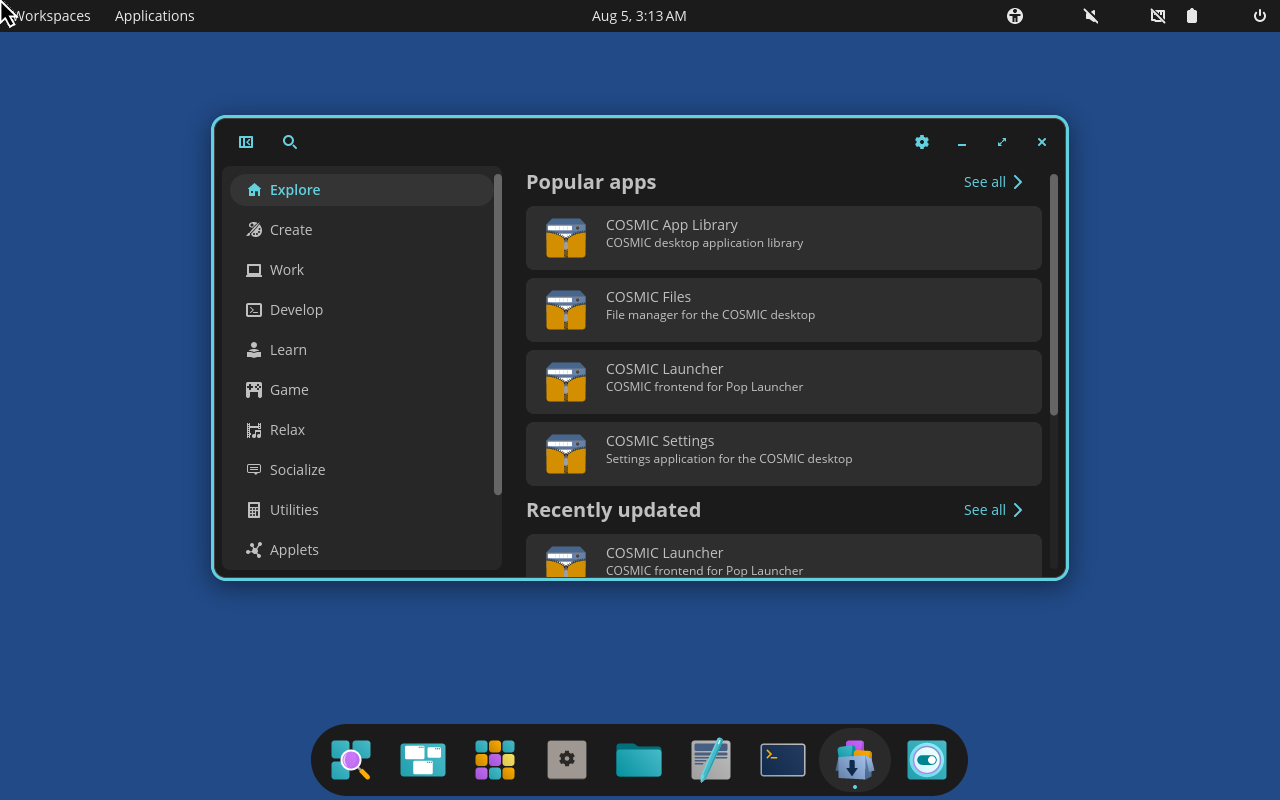Open the Work category
The height and width of the screenshot is (800, 1280).
(361, 270)
